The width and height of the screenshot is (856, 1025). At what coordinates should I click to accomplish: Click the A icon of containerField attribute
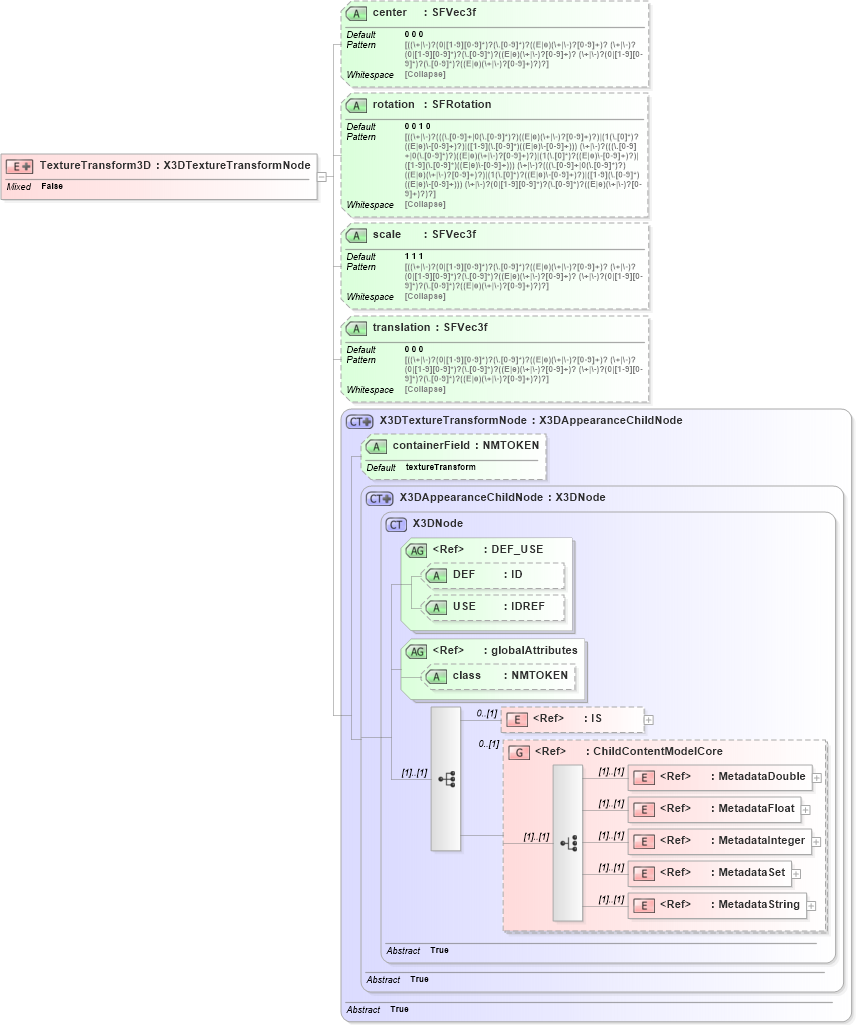point(376,446)
